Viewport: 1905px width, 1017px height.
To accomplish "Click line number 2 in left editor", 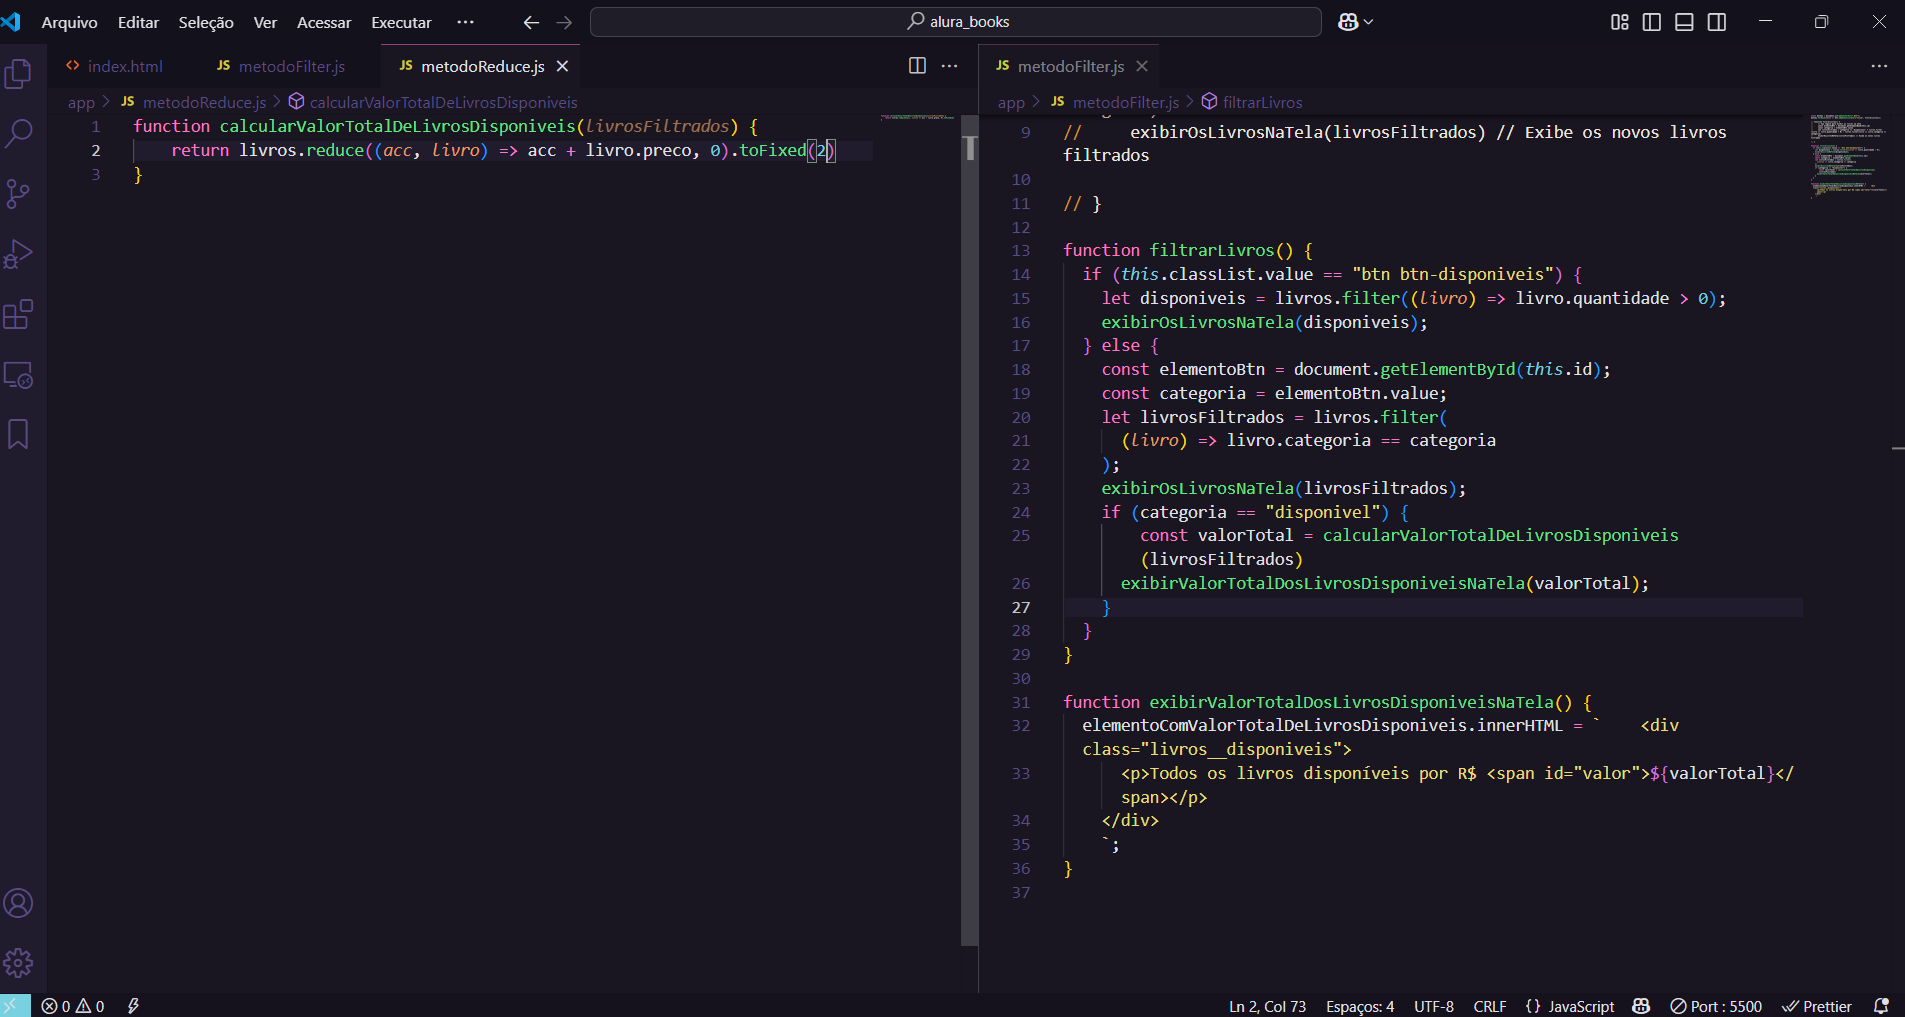I will 96,150.
